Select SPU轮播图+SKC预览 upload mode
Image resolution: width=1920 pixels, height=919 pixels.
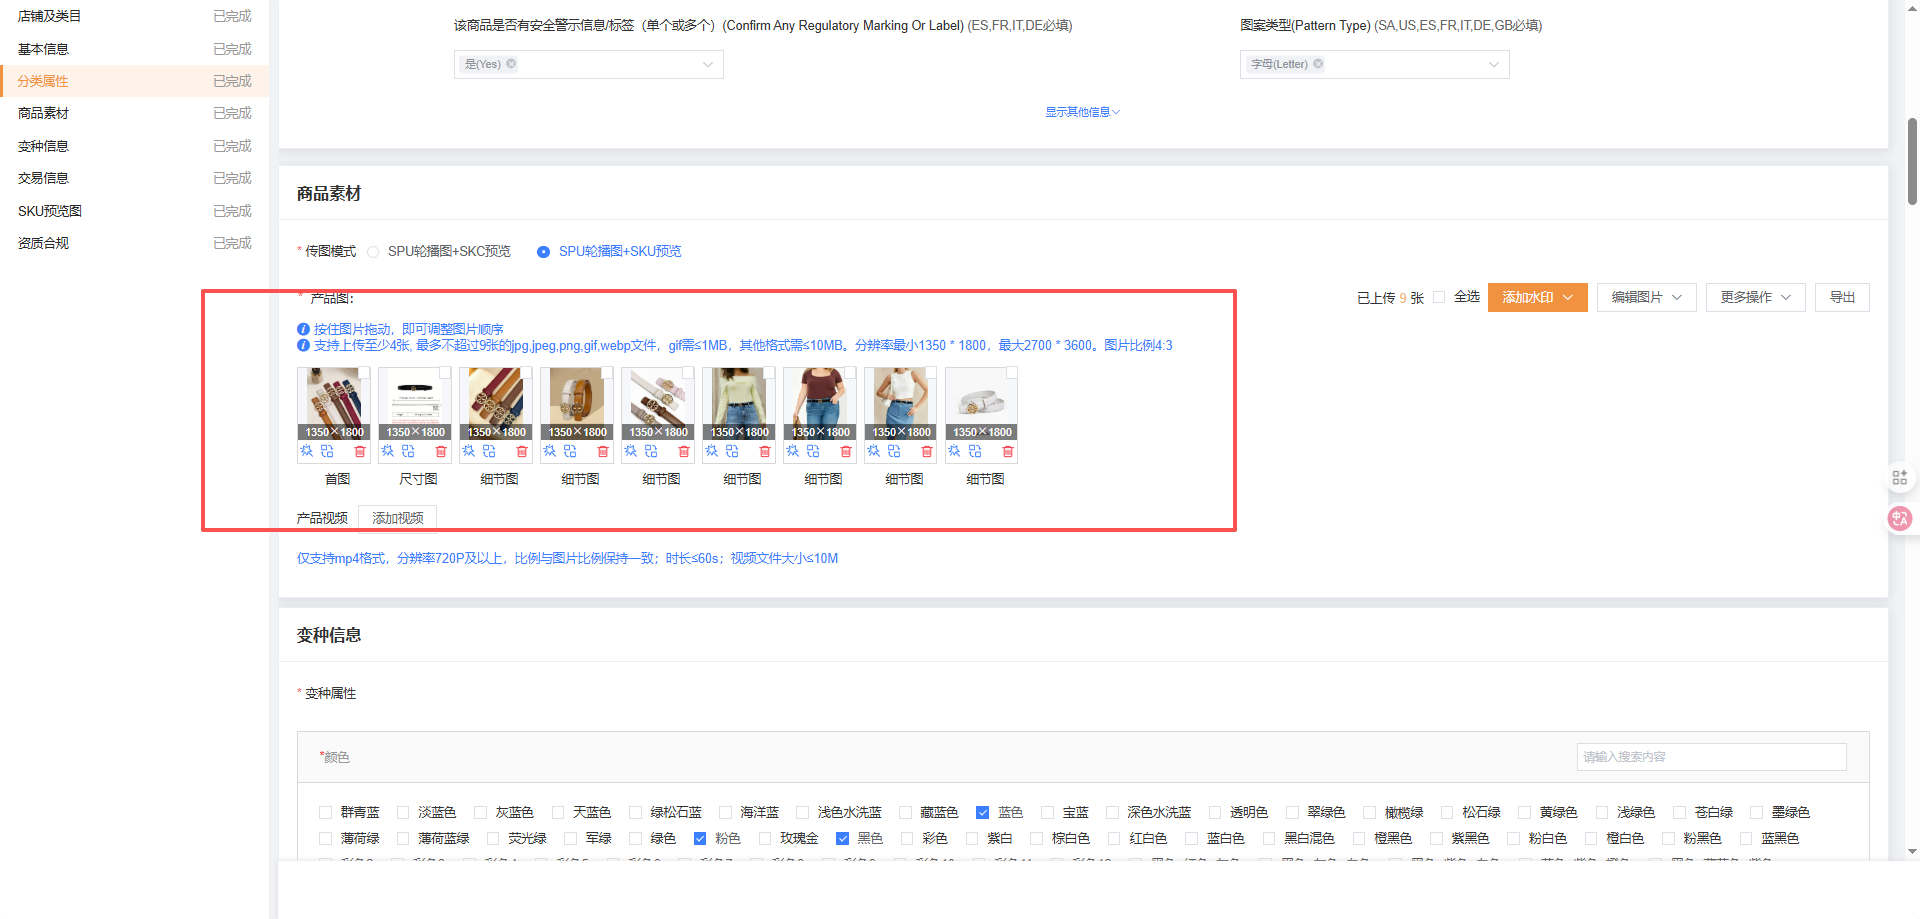click(373, 252)
